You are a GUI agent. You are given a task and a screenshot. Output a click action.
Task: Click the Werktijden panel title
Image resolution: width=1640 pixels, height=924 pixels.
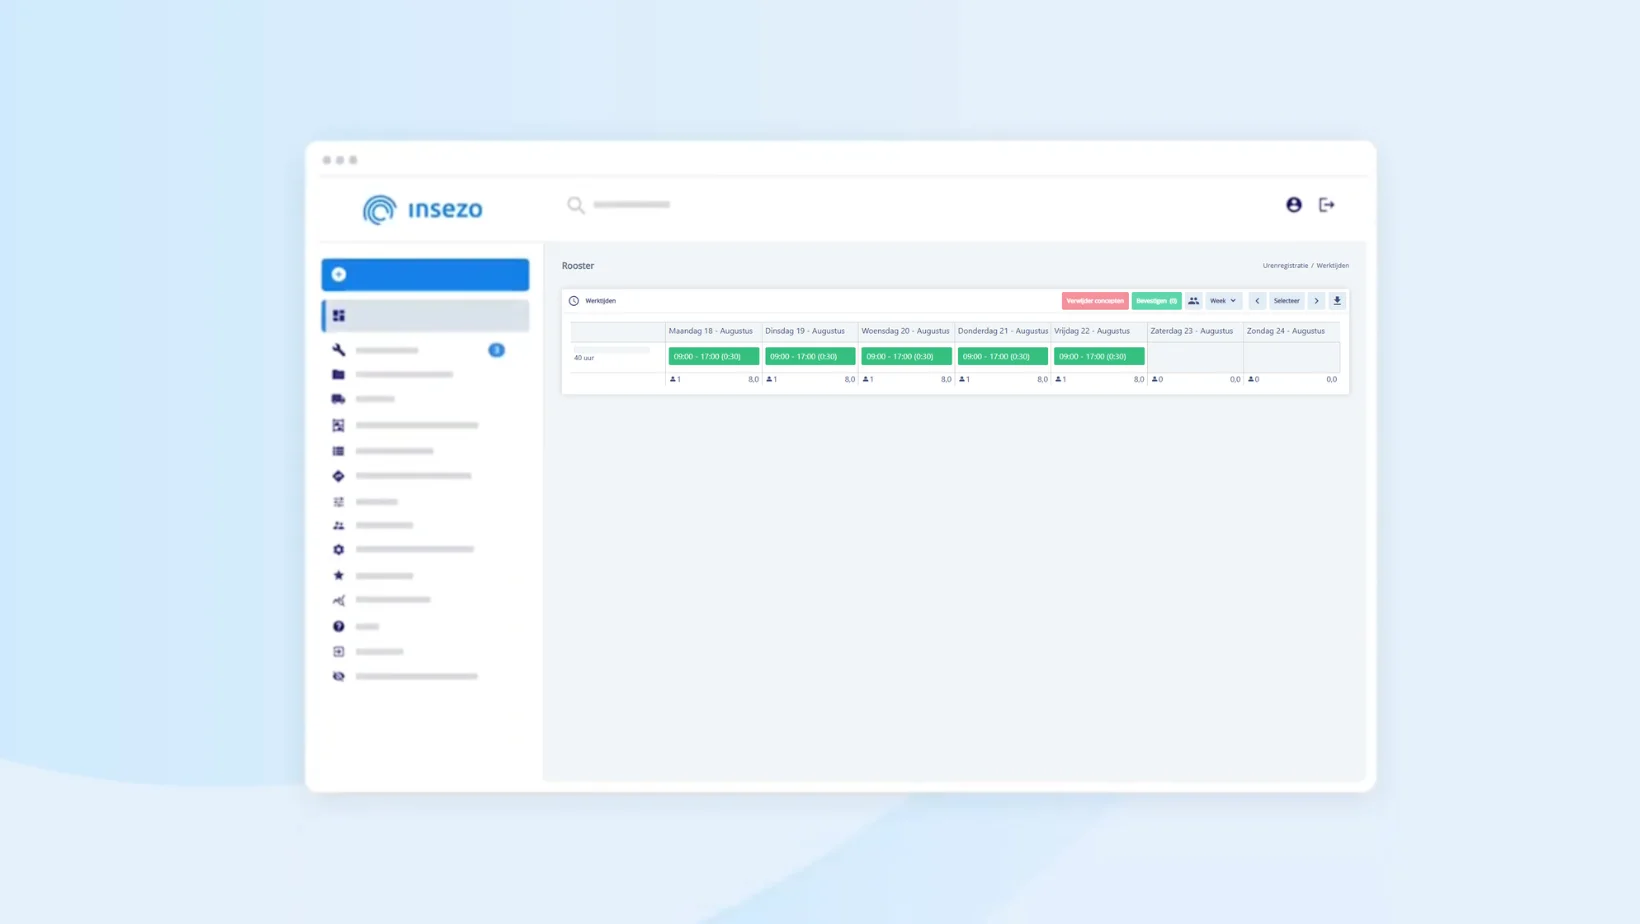[601, 301]
